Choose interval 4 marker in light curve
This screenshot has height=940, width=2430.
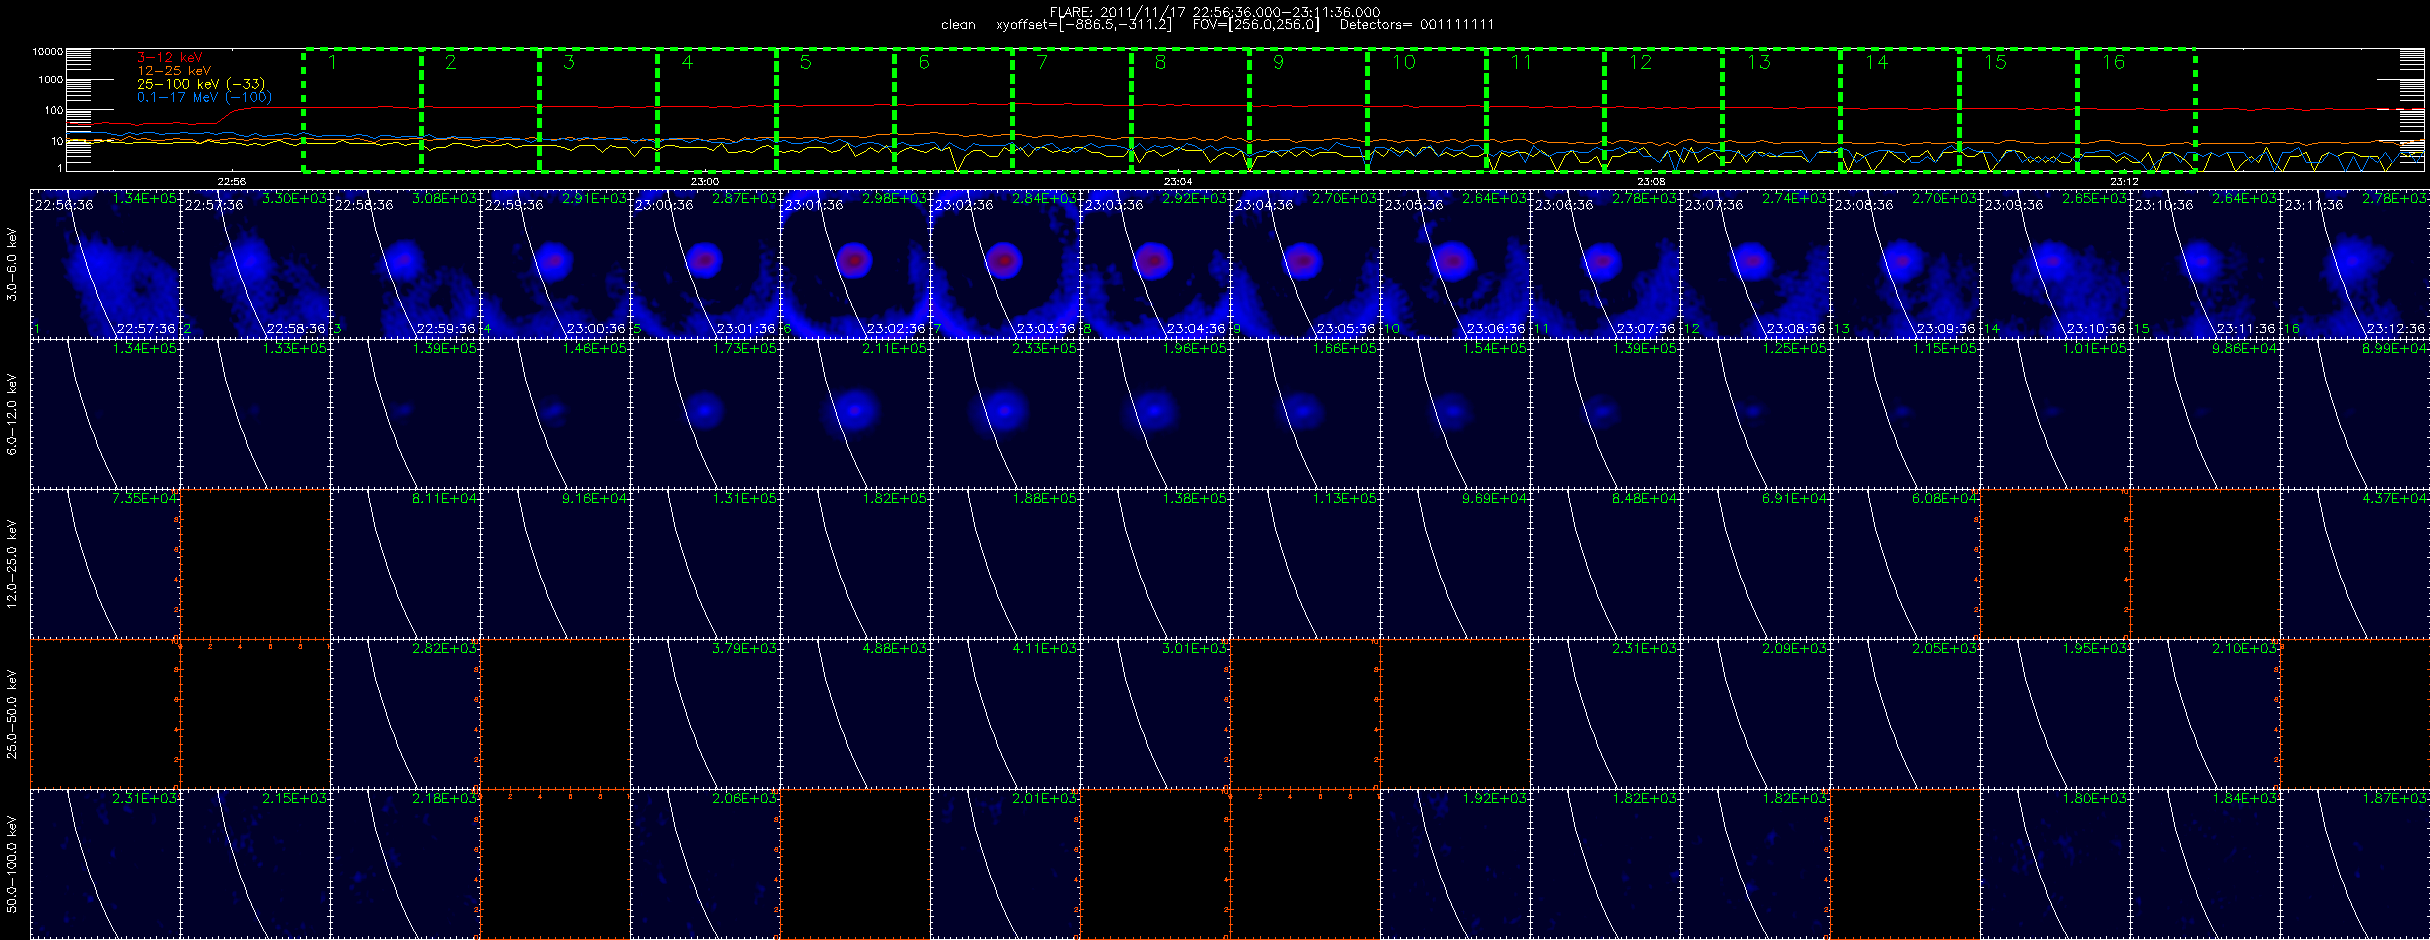pyautogui.click(x=687, y=63)
